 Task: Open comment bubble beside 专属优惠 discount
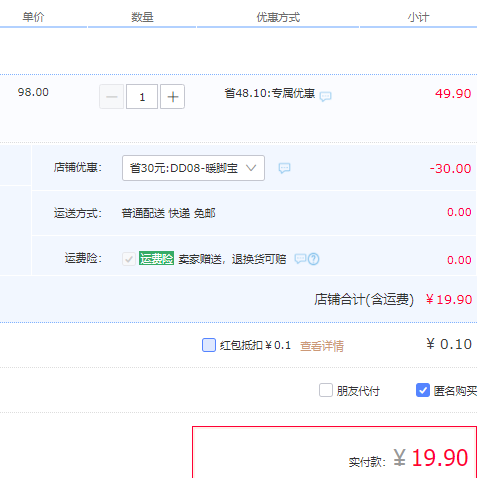325,97
